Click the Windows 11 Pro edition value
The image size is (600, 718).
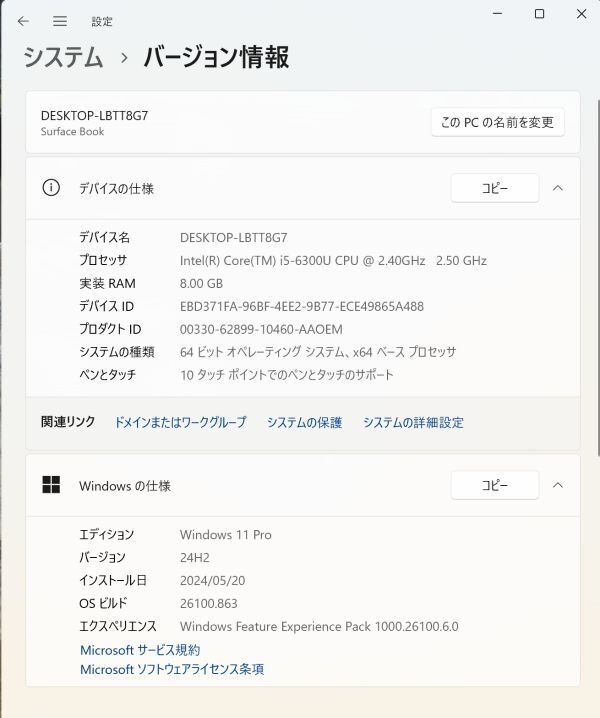pos(226,534)
